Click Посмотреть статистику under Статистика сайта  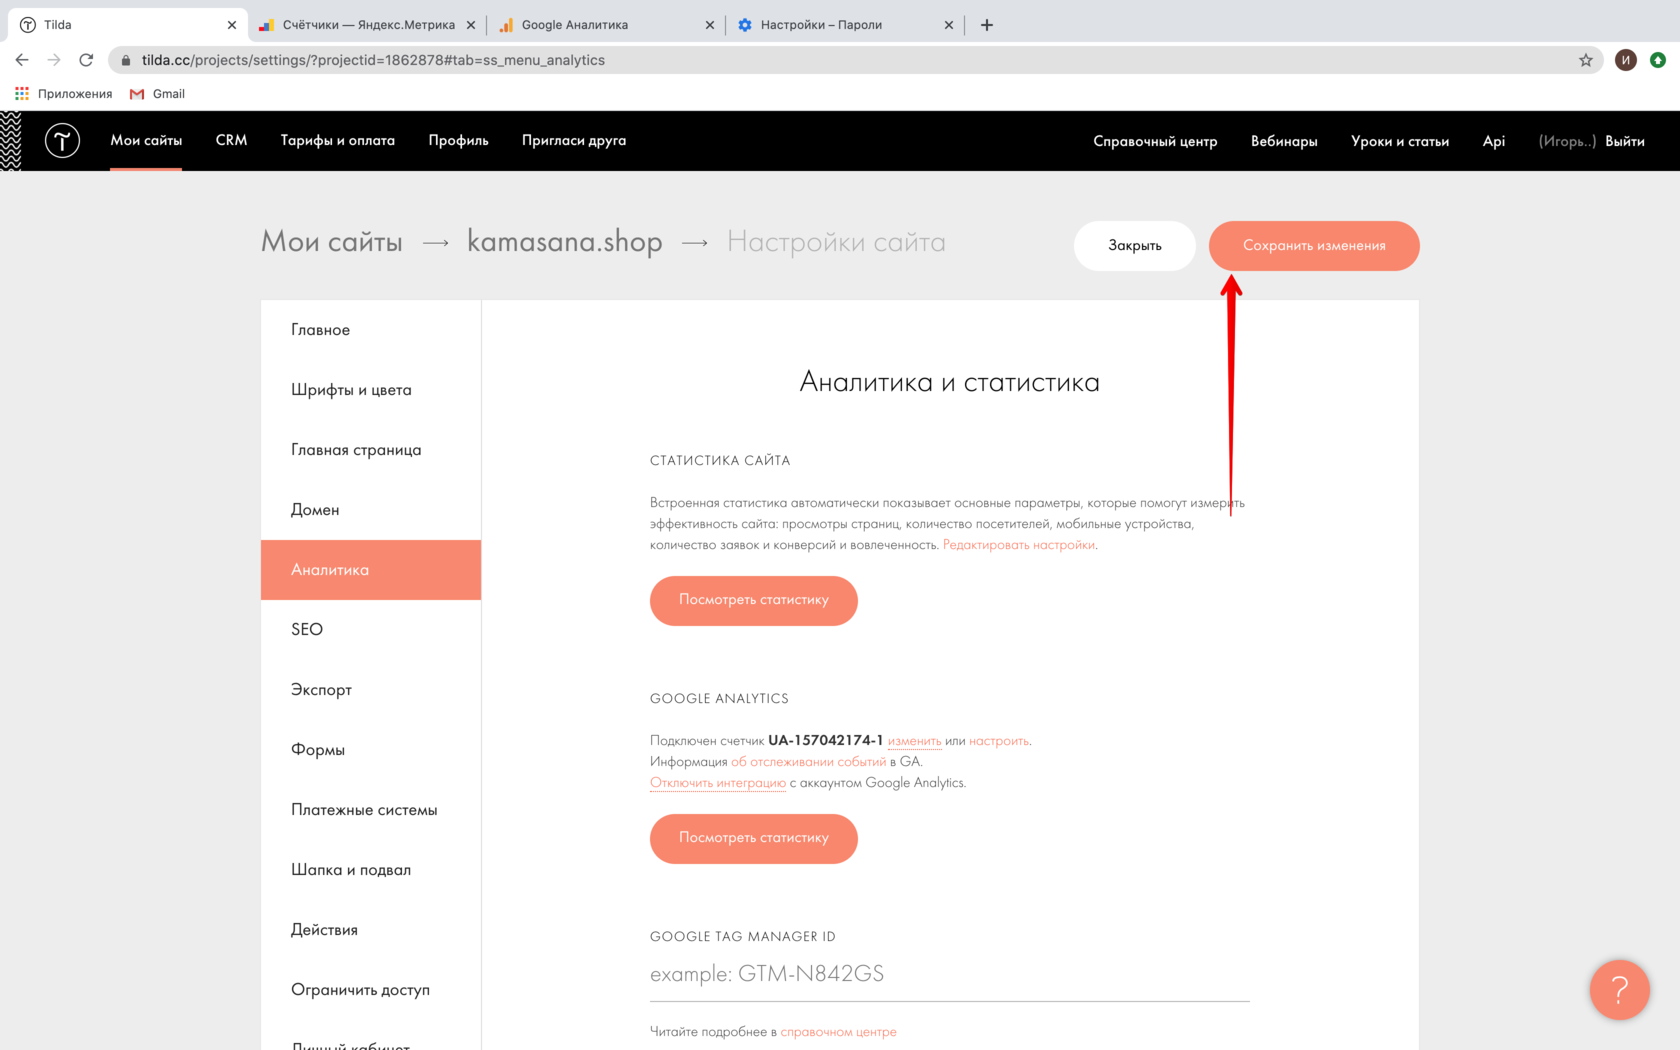[x=754, y=600]
